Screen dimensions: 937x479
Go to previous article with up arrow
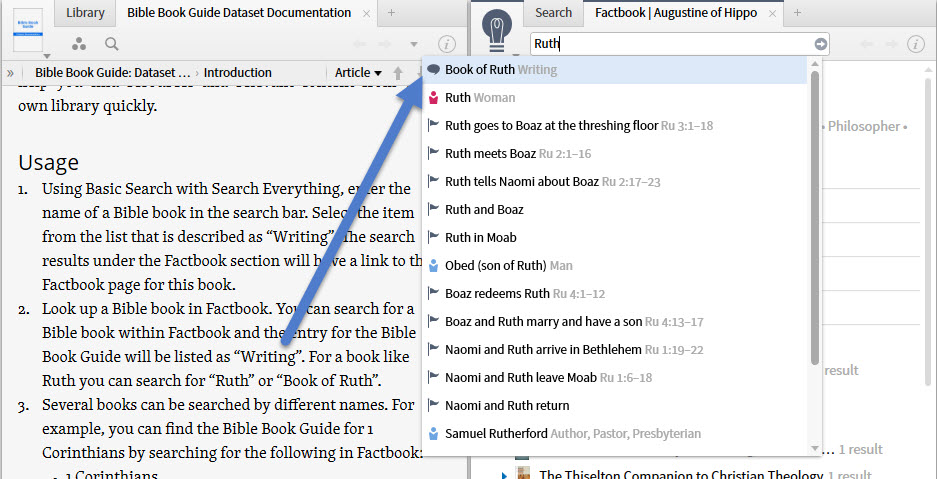pos(398,73)
